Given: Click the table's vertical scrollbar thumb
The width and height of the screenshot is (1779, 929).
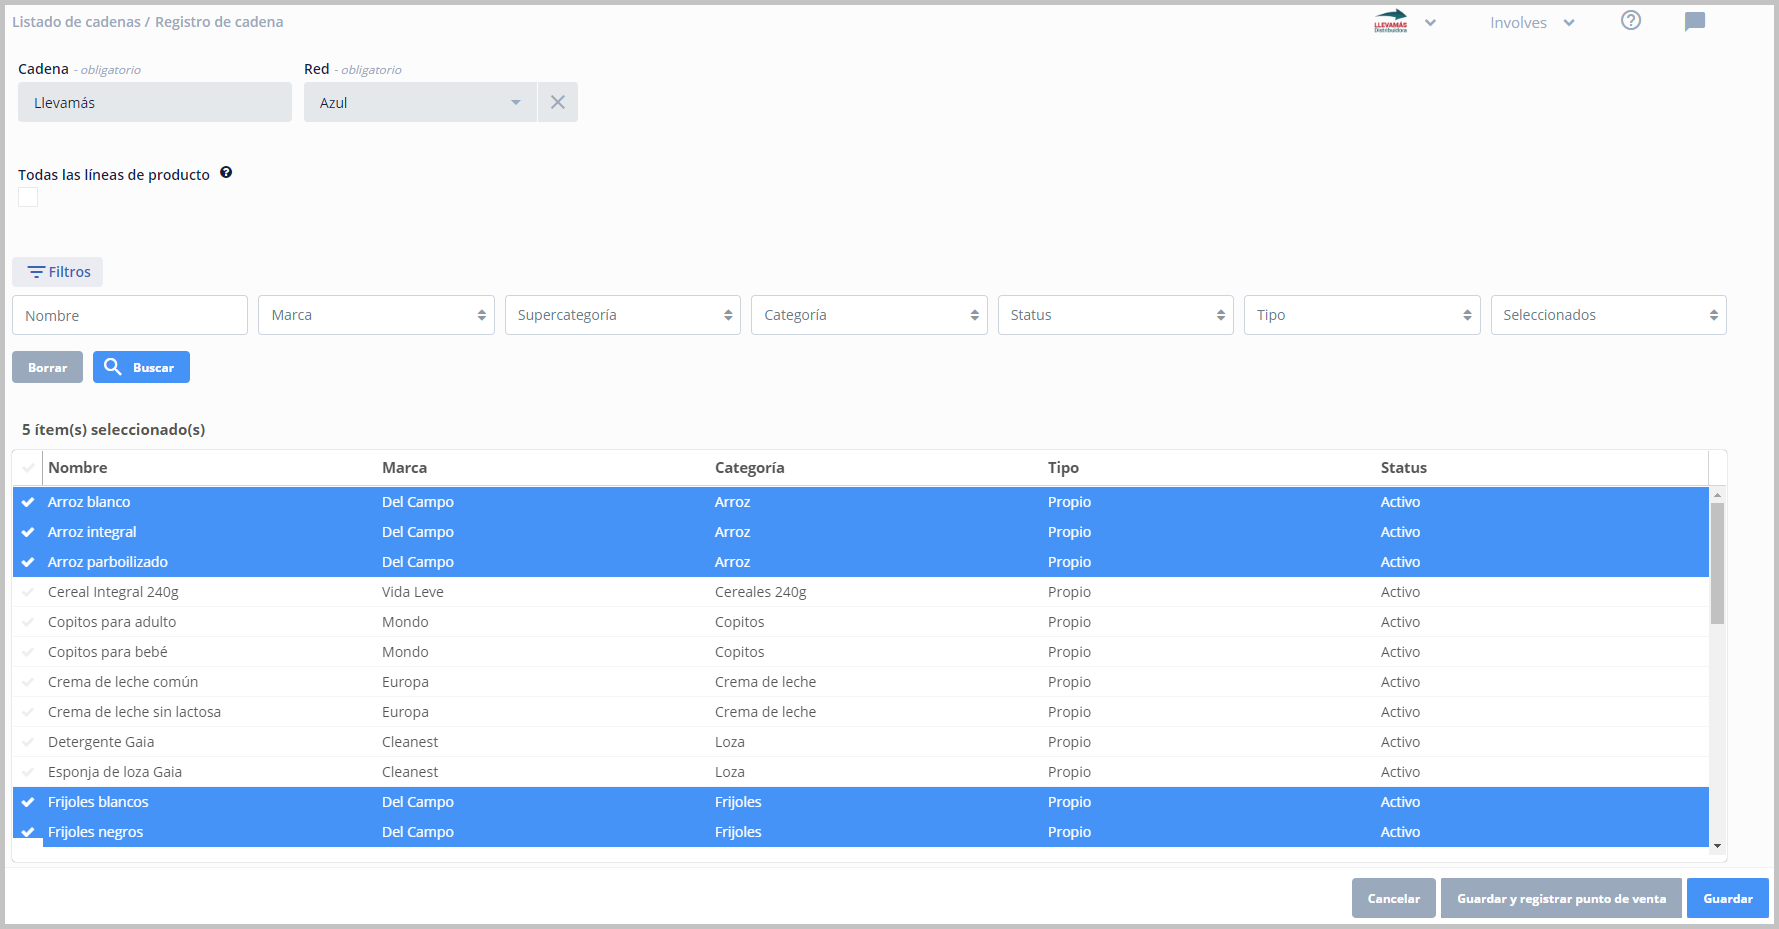Looking at the screenshot, I should [1717, 562].
